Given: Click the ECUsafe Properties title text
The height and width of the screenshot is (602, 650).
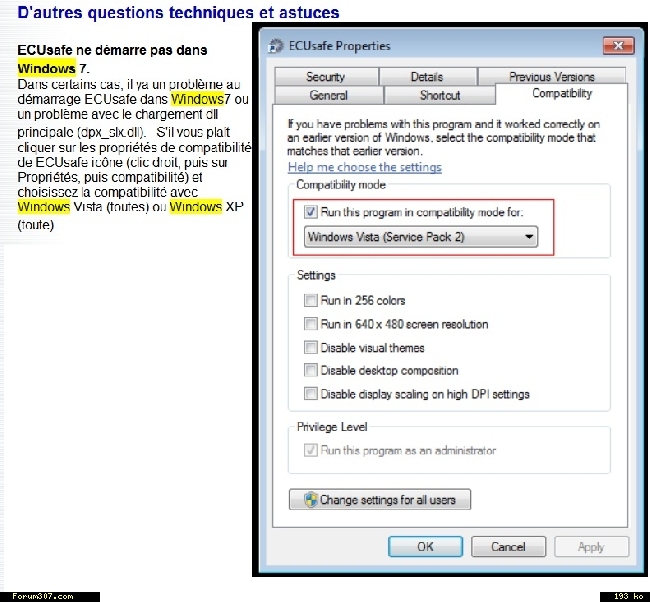Looking at the screenshot, I should (340, 46).
